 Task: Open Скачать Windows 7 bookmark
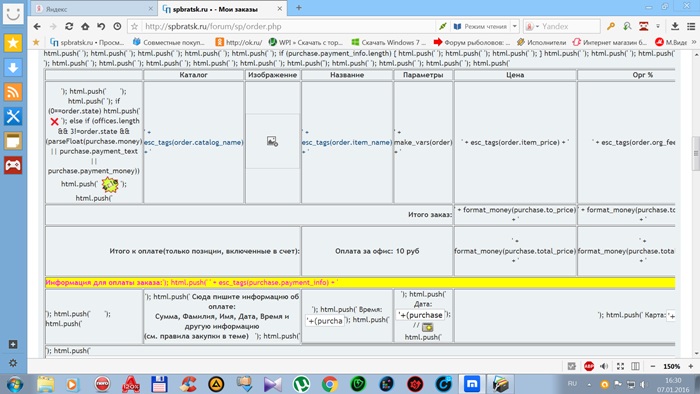(388, 42)
